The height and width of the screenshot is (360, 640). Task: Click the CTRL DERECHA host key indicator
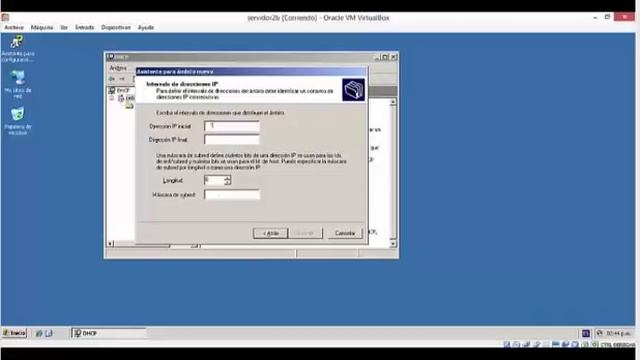[x=617, y=345]
